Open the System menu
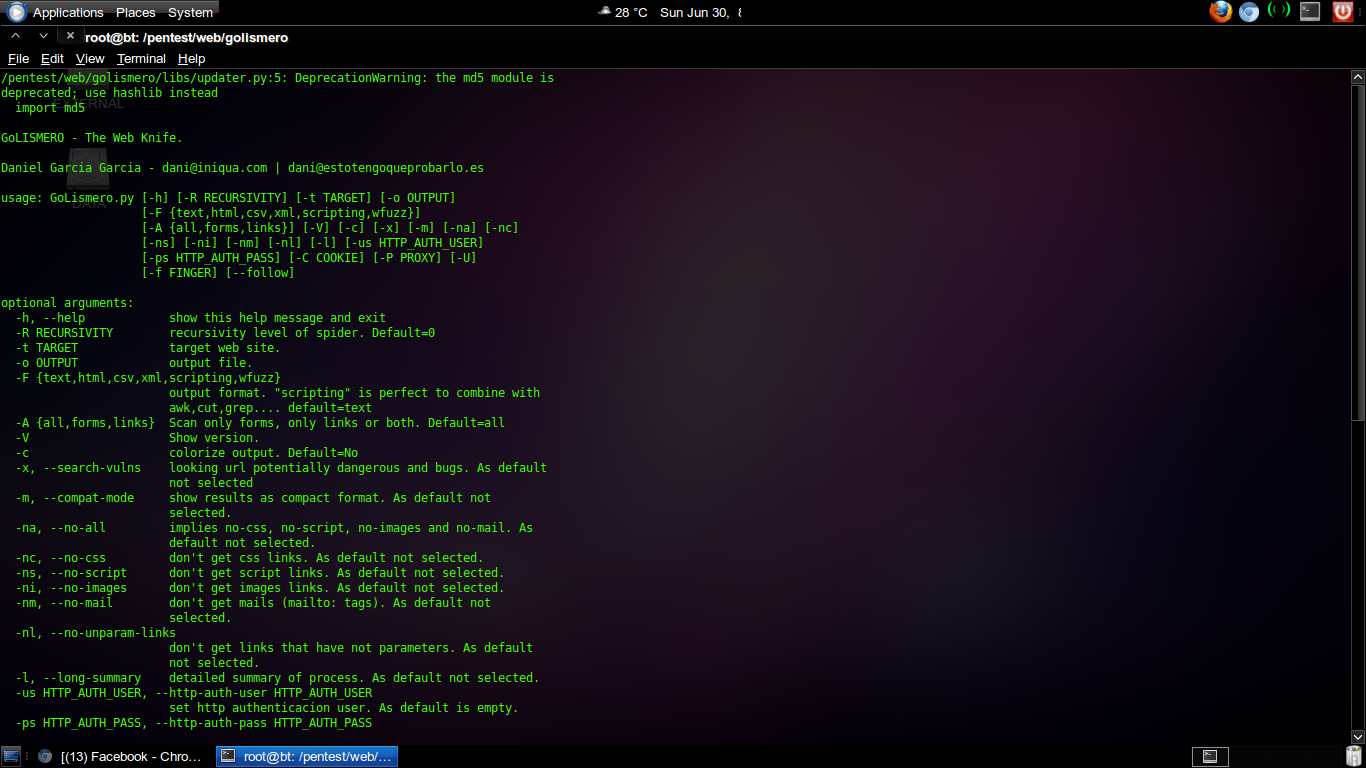 coord(190,12)
